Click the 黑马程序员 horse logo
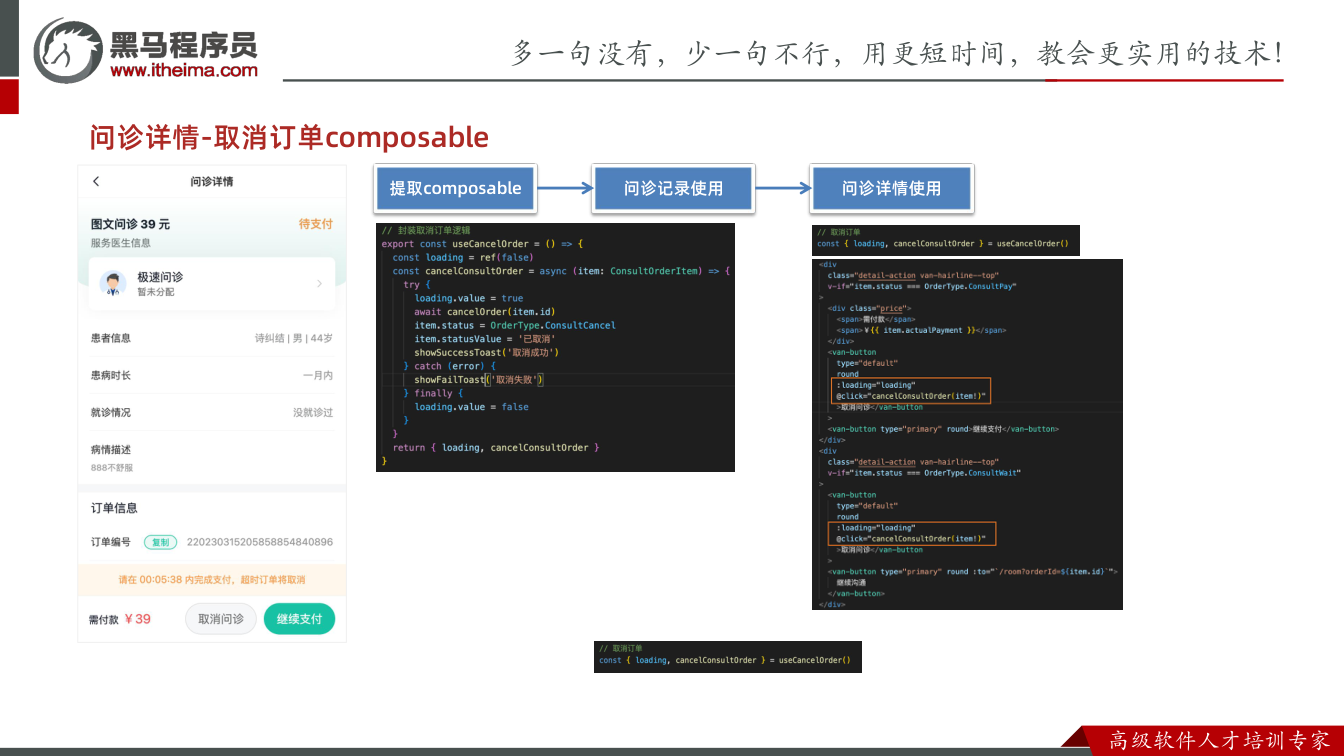The image size is (1344, 756). (68, 50)
